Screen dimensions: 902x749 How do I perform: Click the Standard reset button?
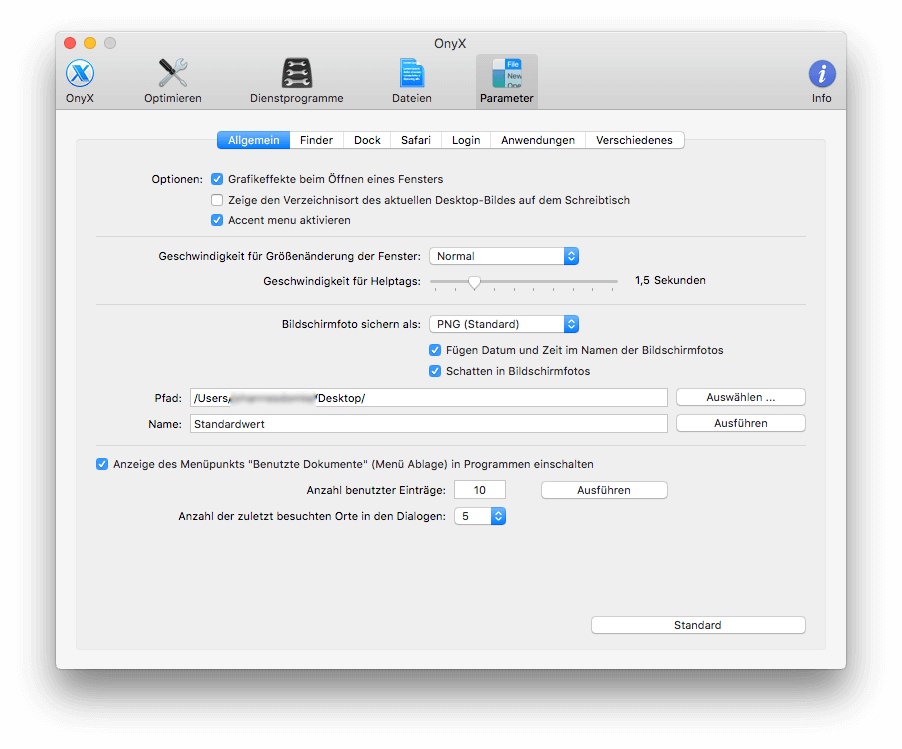coord(698,625)
